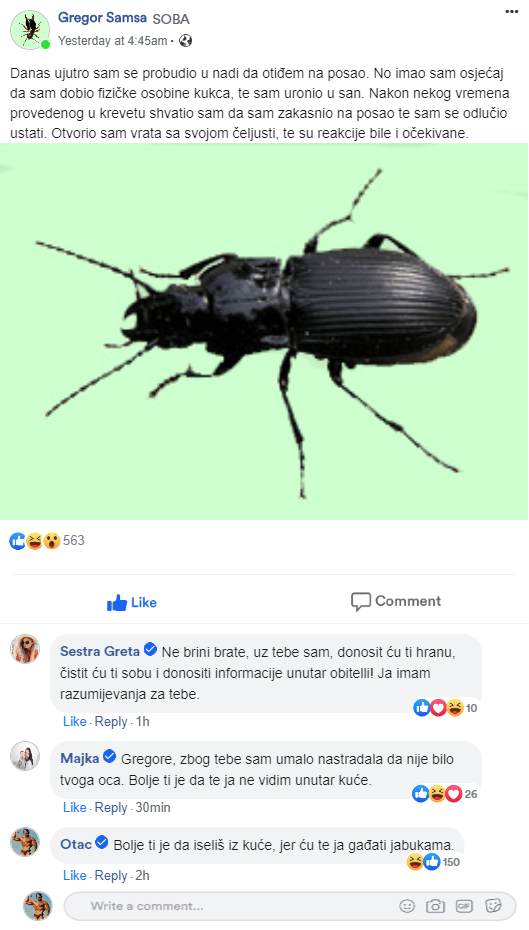Like Otac's comment
529x930 pixels.
(x=74, y=876)
